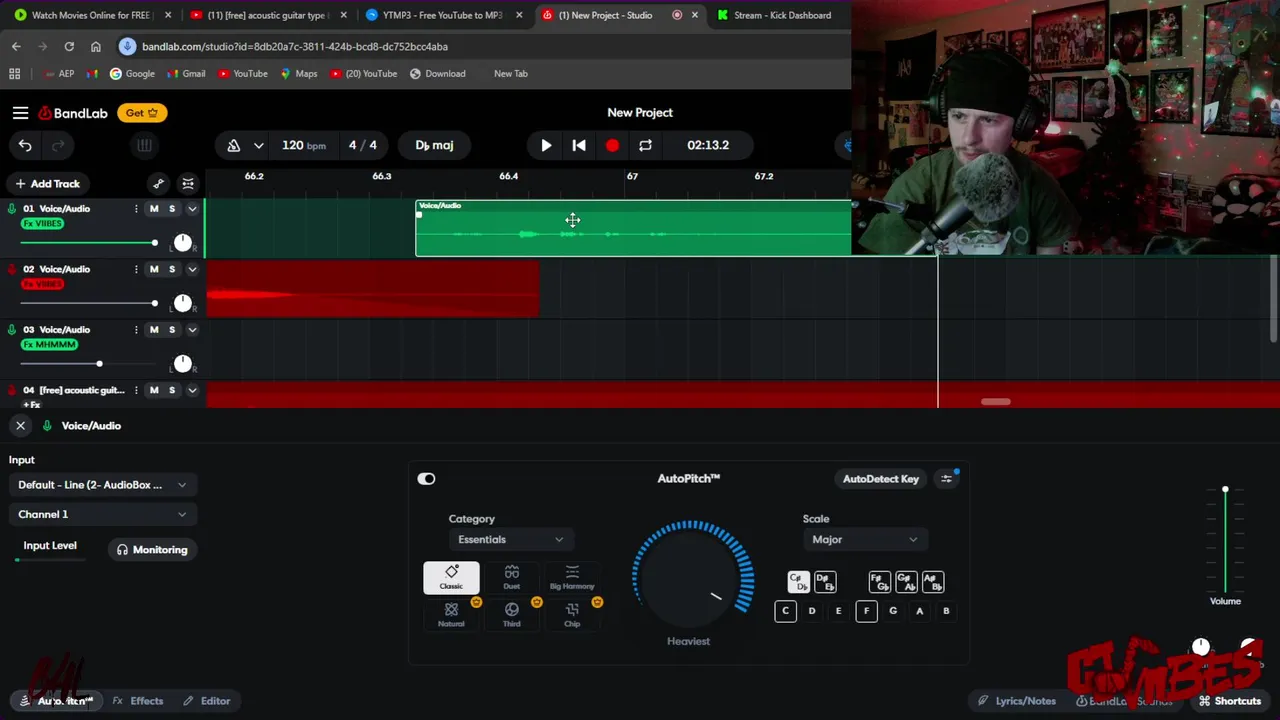This screenshot has width=1280, height=720.
Task: Toggle the G note in scale
Action: click(x=893, y=611)
